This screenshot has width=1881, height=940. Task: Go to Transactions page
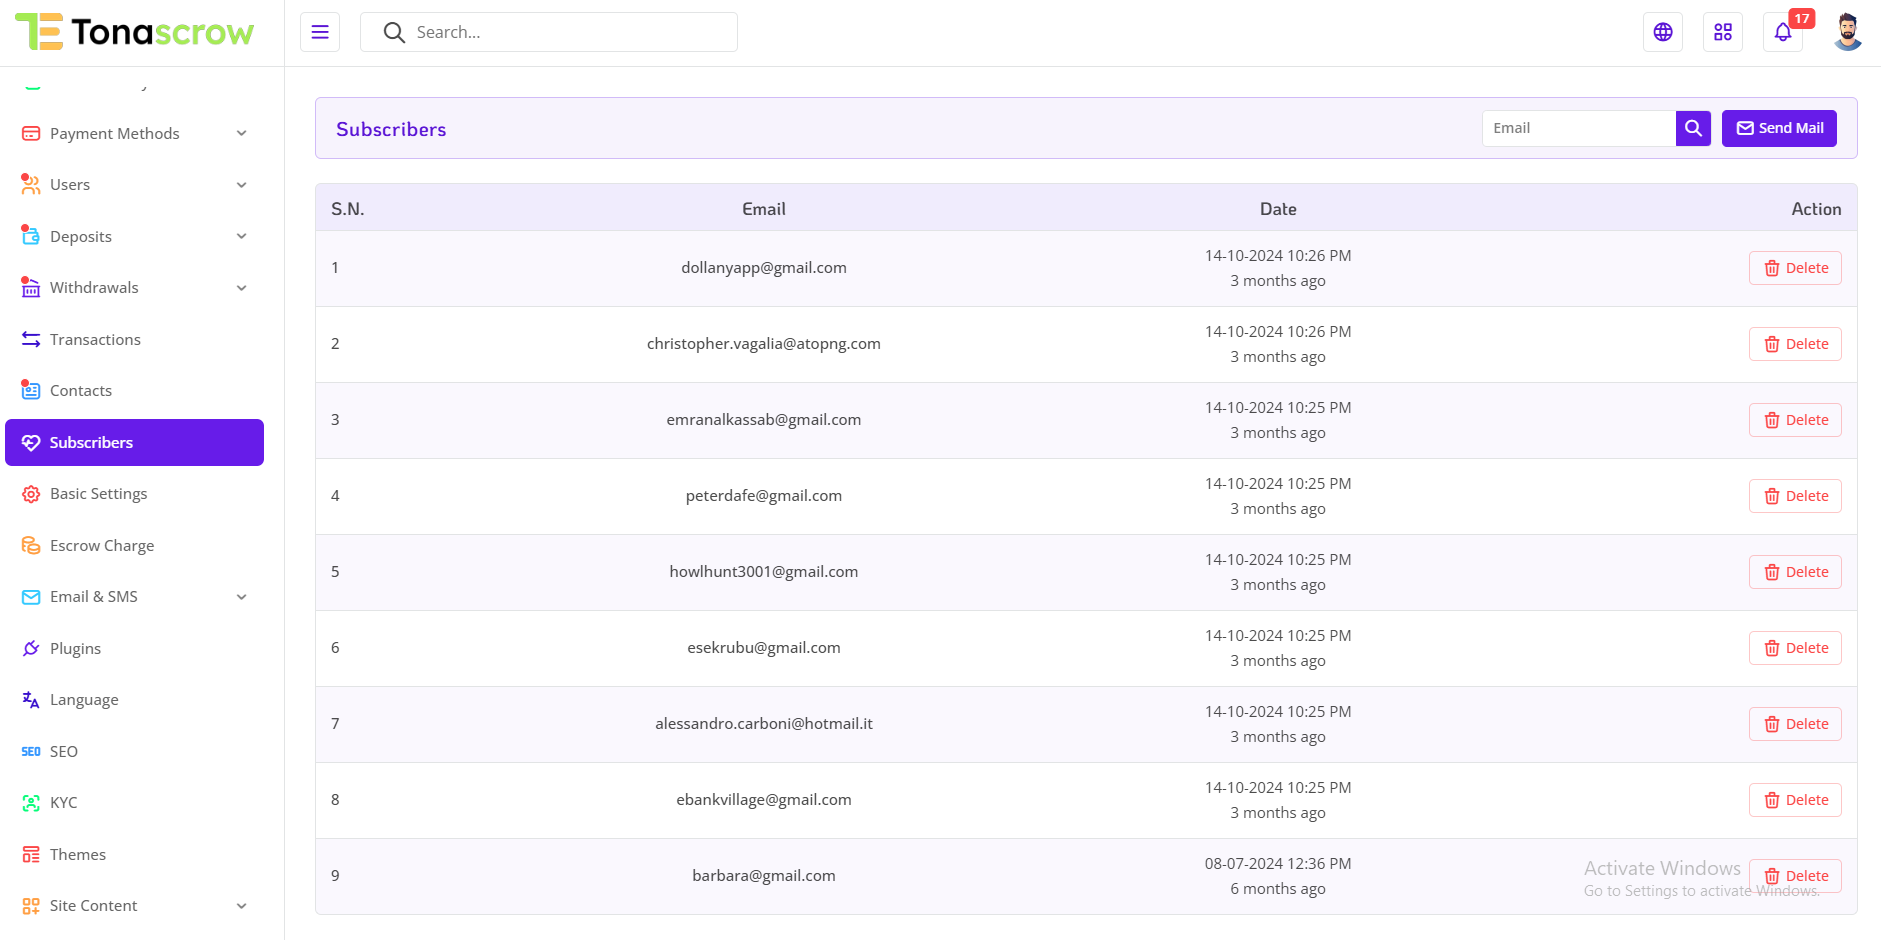pyautogui.click(x=95, y=339)
